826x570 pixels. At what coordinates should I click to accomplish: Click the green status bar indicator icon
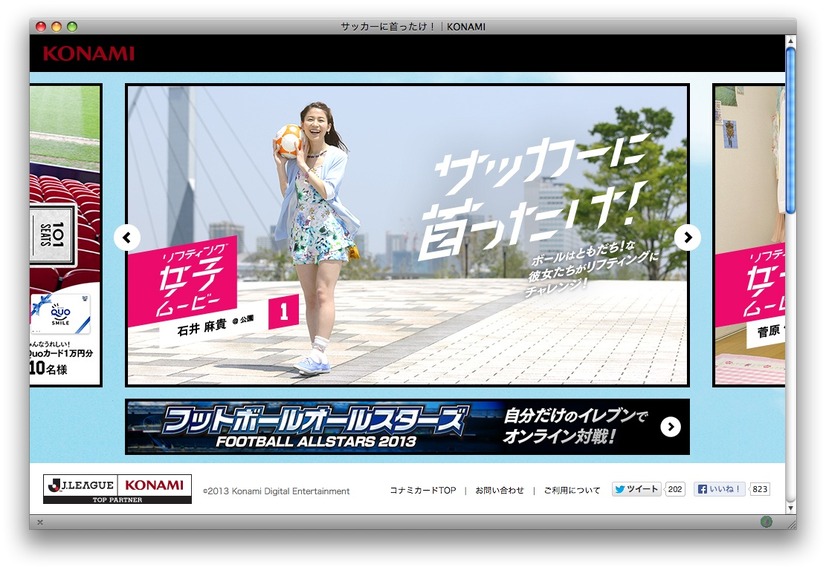click(766, 522)
